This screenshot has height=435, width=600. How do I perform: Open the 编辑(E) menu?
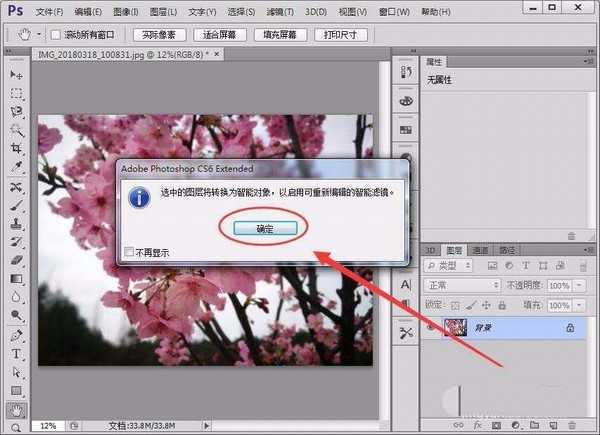coord(88,12)
